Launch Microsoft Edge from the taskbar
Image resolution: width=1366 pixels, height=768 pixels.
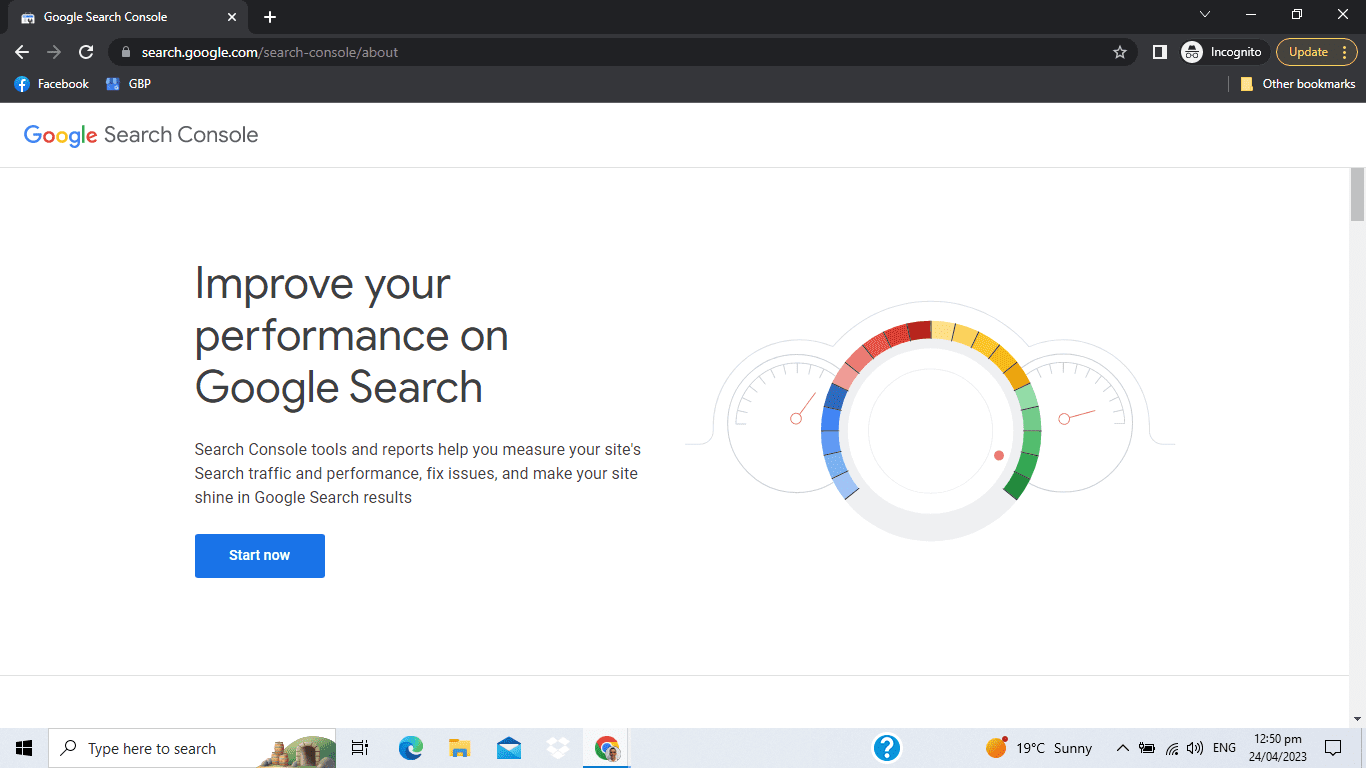(410, 748)
